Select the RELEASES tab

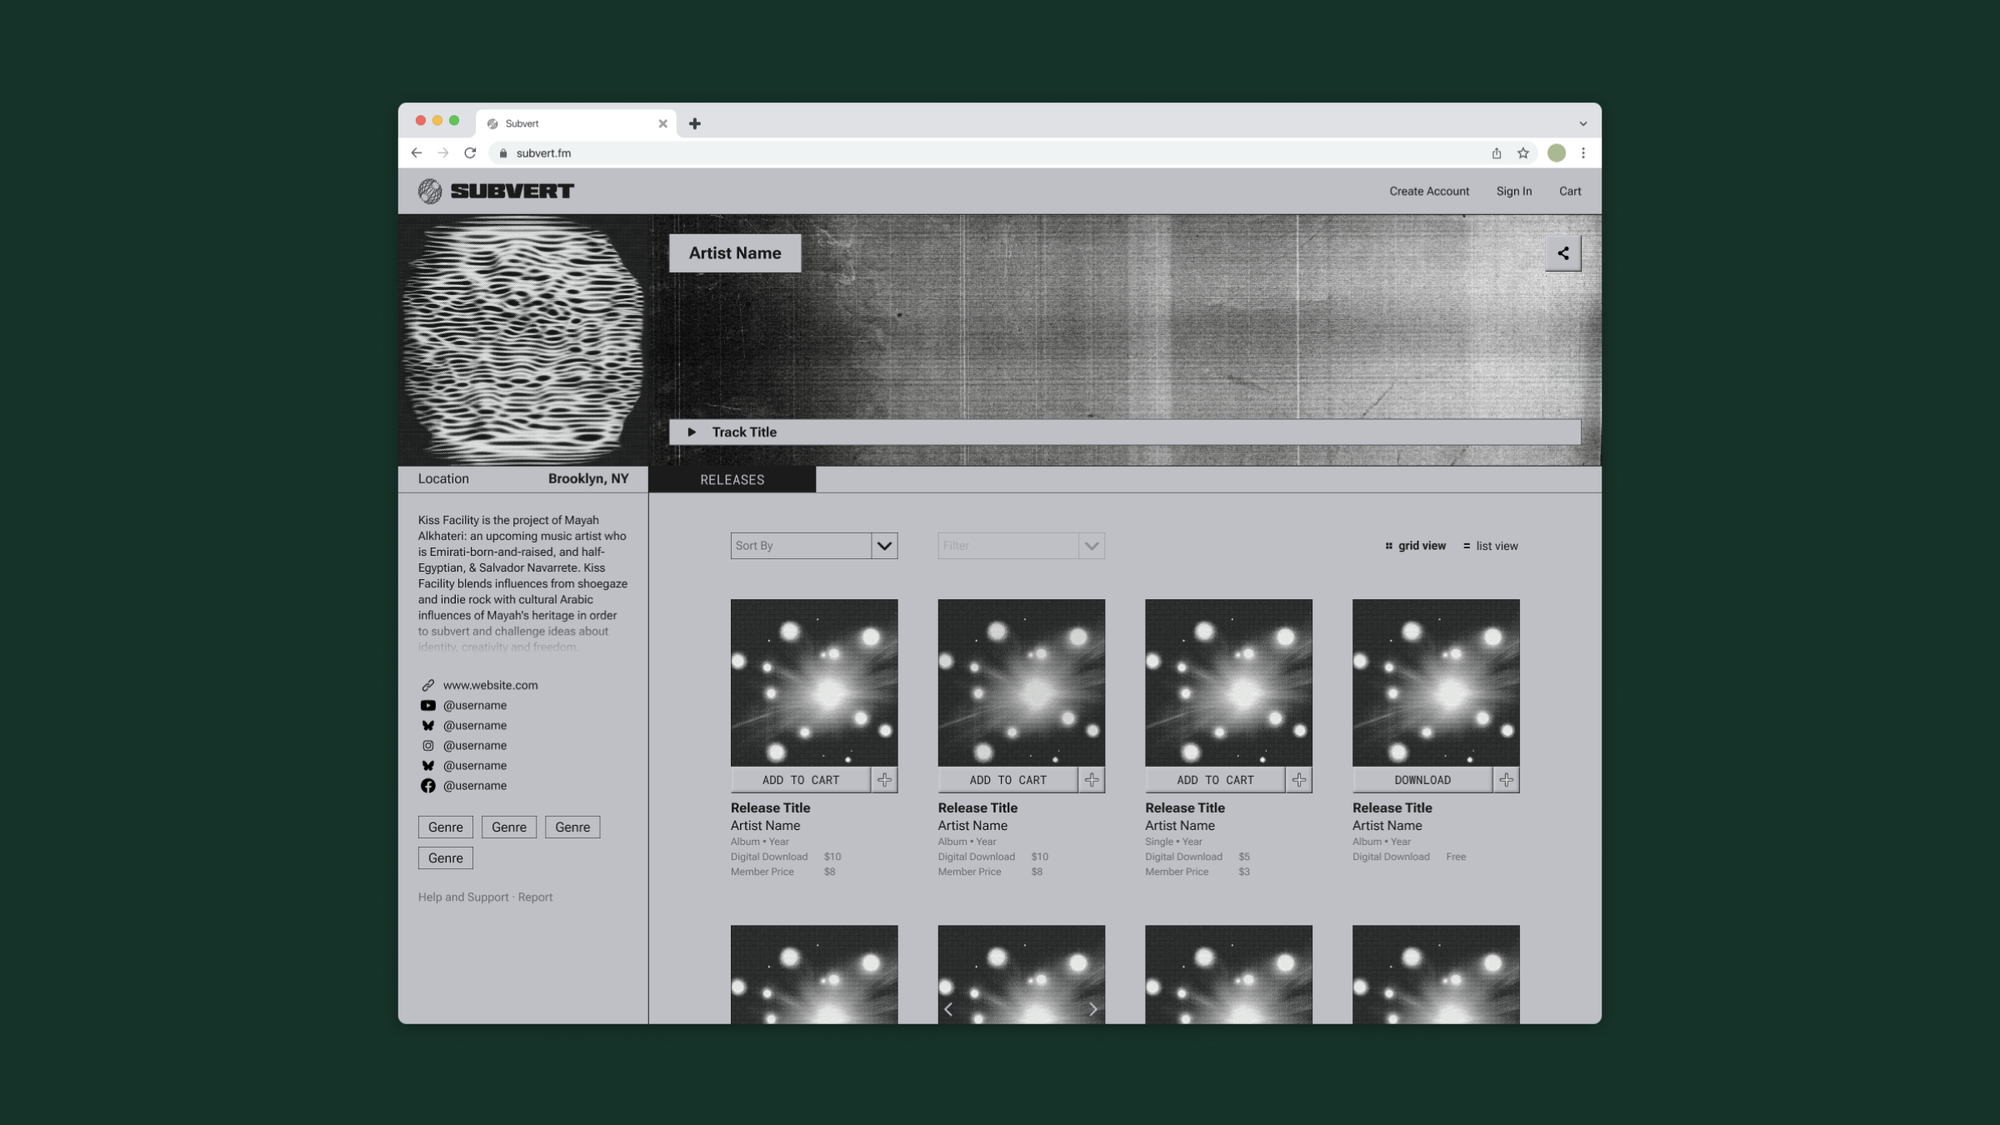click(732, 480)
